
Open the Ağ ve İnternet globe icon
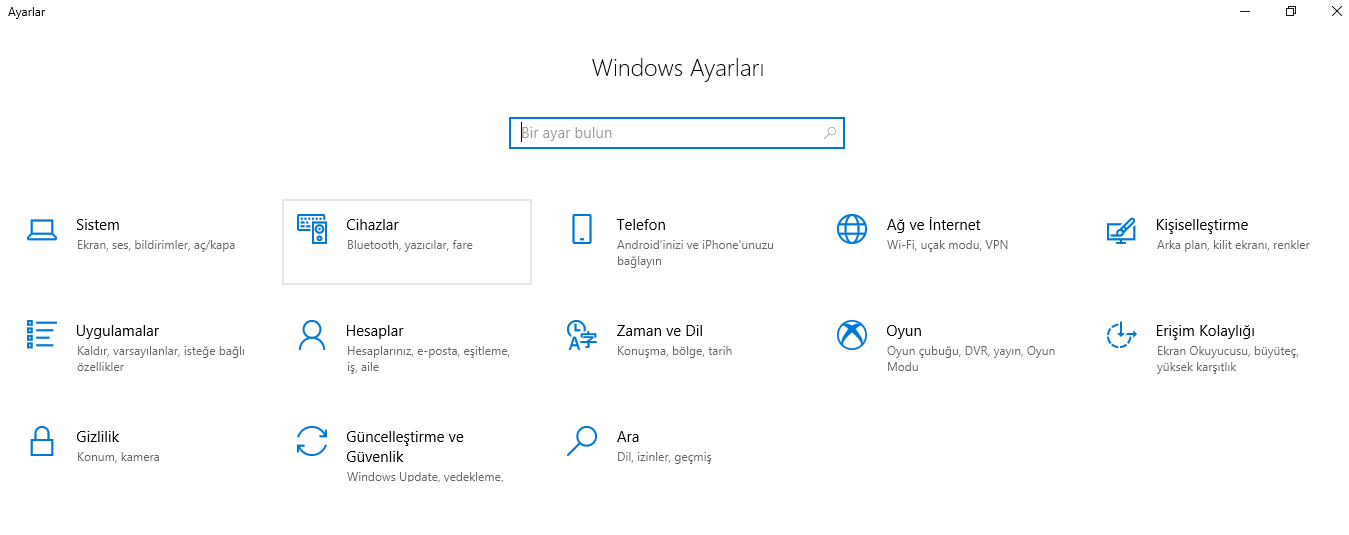[x=851, y=229]
